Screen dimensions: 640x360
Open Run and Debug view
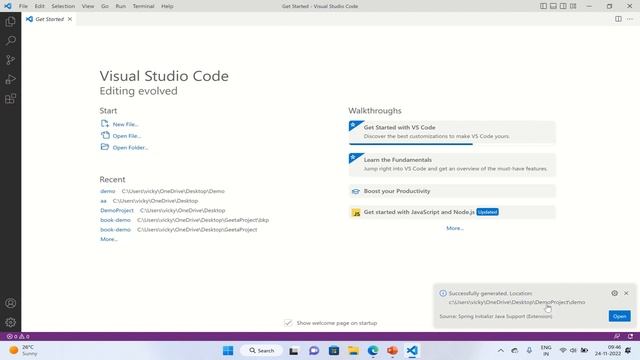[11, 79]
